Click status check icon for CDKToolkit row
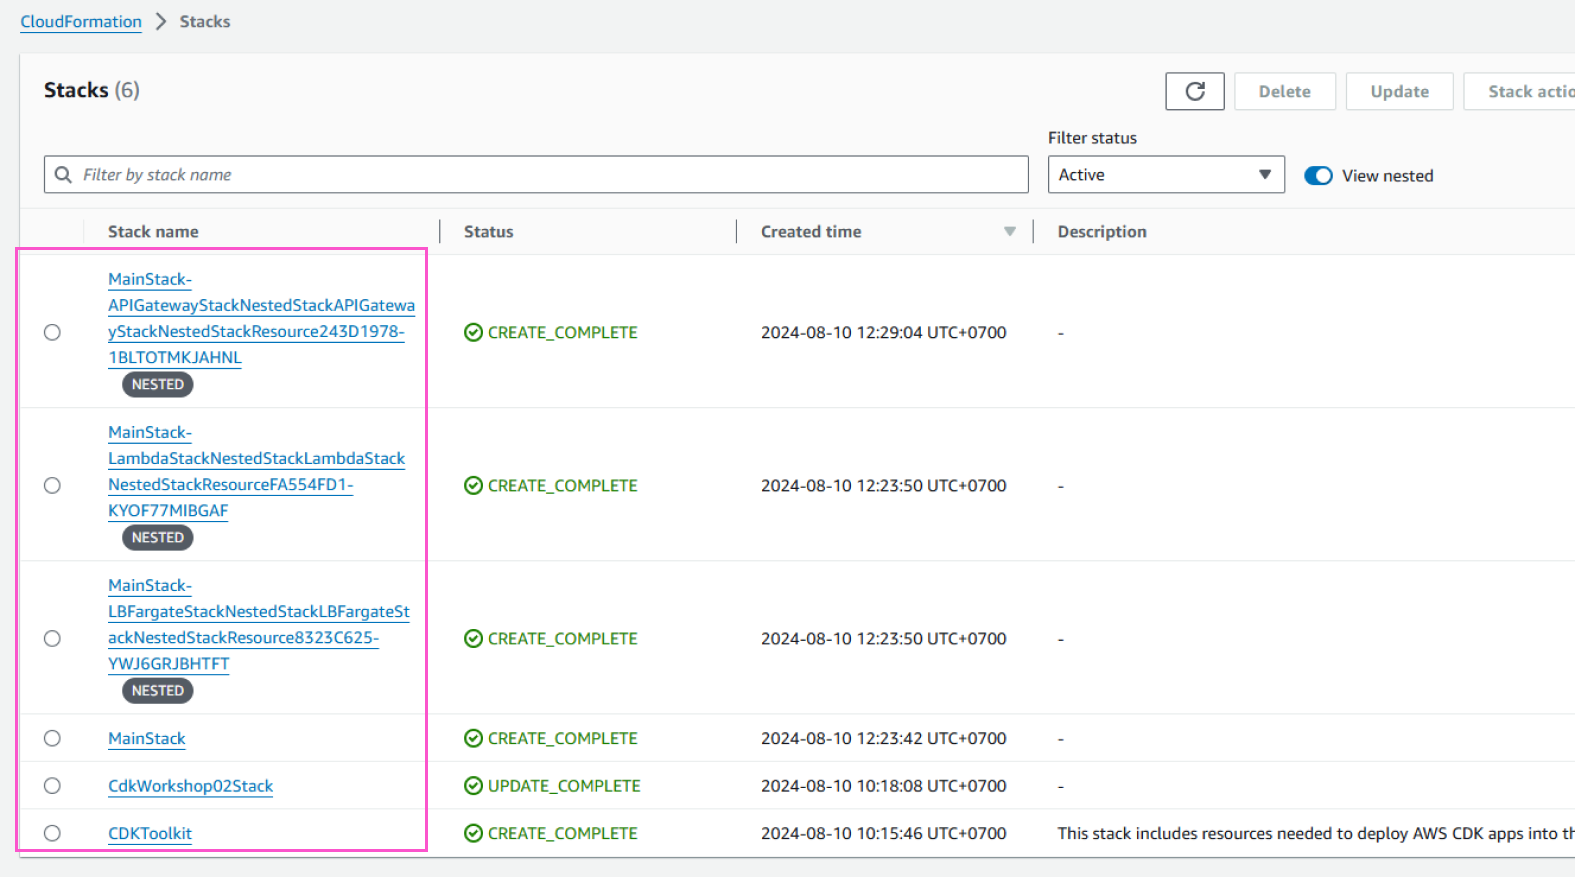 click(x=473, y=833)
